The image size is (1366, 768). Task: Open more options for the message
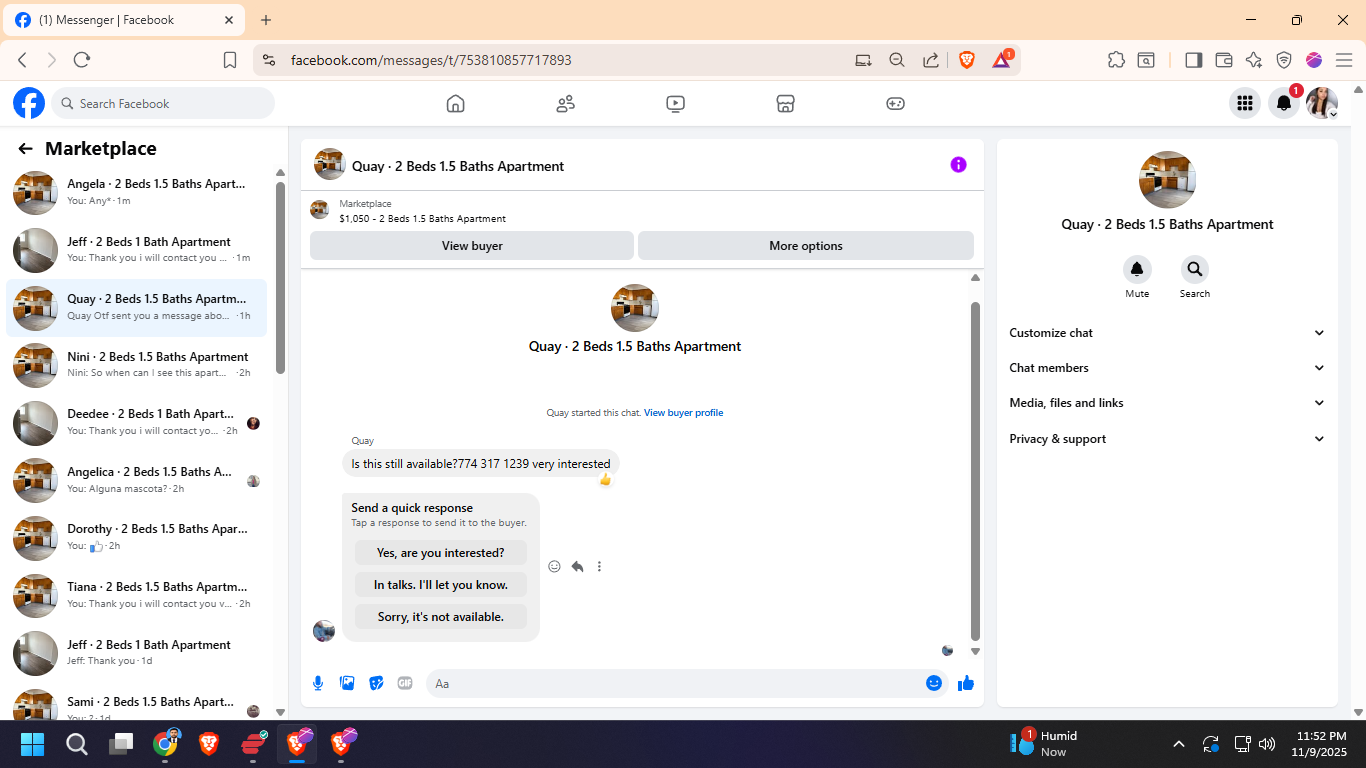(x=599, y=566)
